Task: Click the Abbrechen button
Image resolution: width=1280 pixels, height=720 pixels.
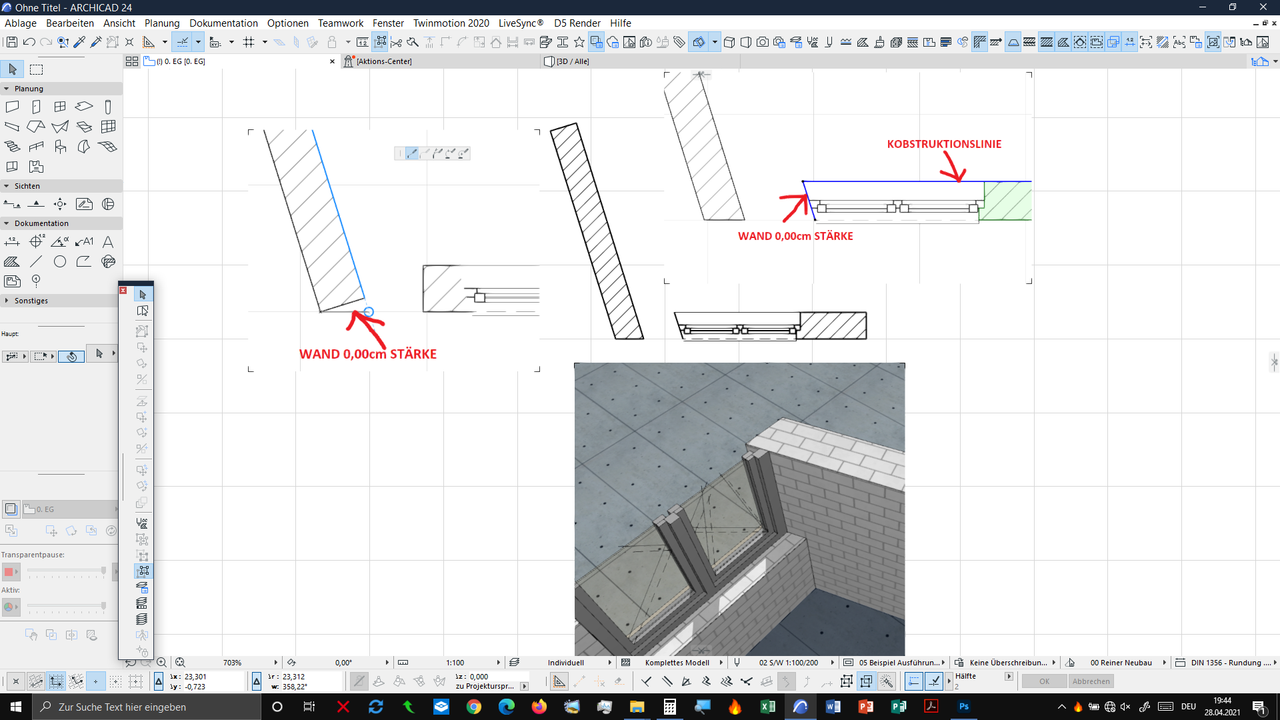Action: [1091, 681]
